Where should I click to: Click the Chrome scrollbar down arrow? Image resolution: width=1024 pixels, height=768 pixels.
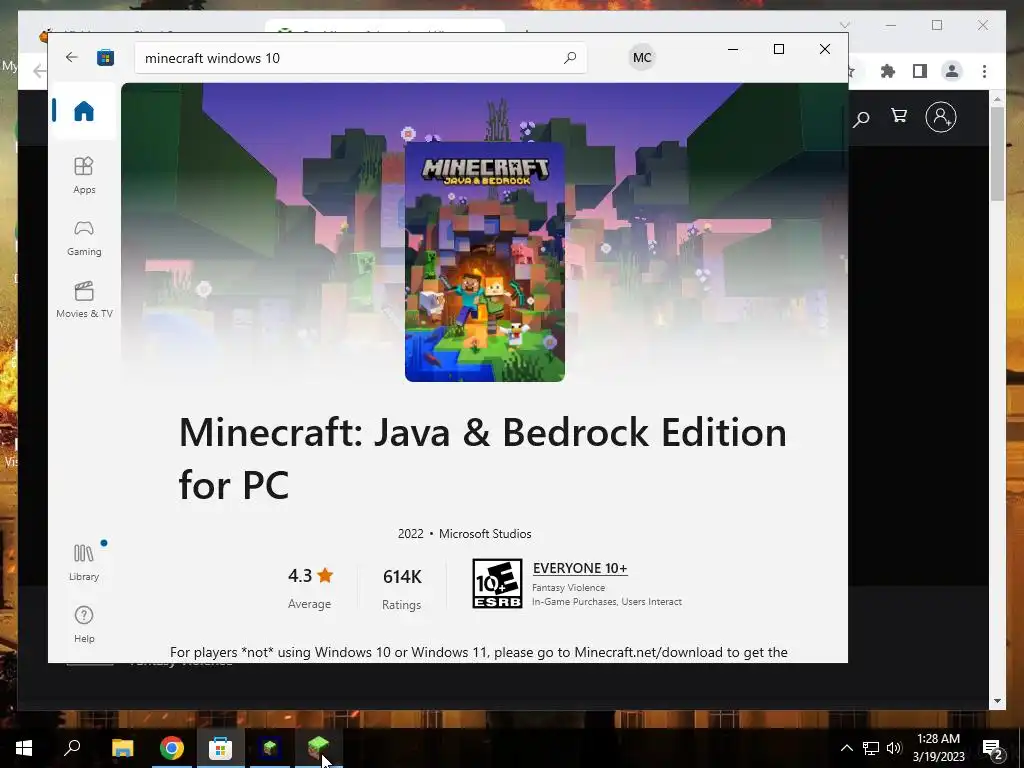point(997,701)
